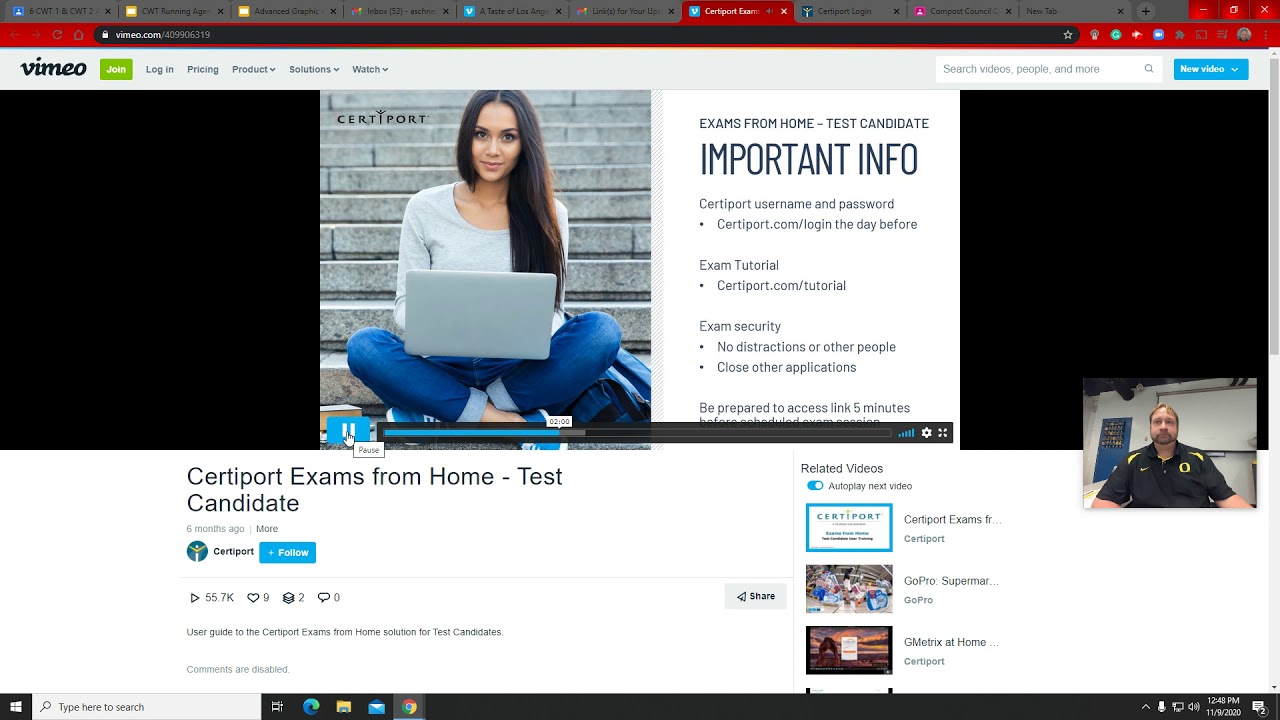Open the GMetrix at Home title link
The image size is (1280, 720).
point(951,642)
